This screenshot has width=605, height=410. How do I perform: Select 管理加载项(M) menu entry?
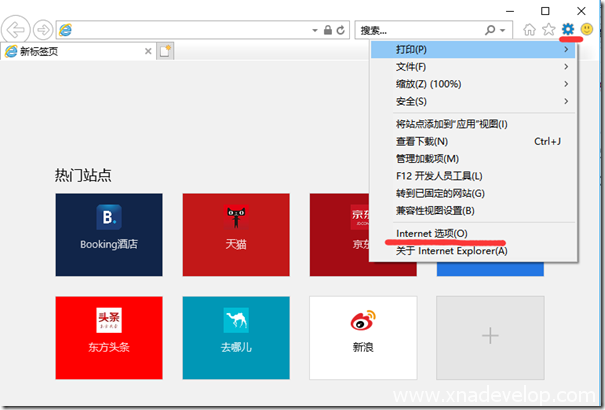[427, 158]
